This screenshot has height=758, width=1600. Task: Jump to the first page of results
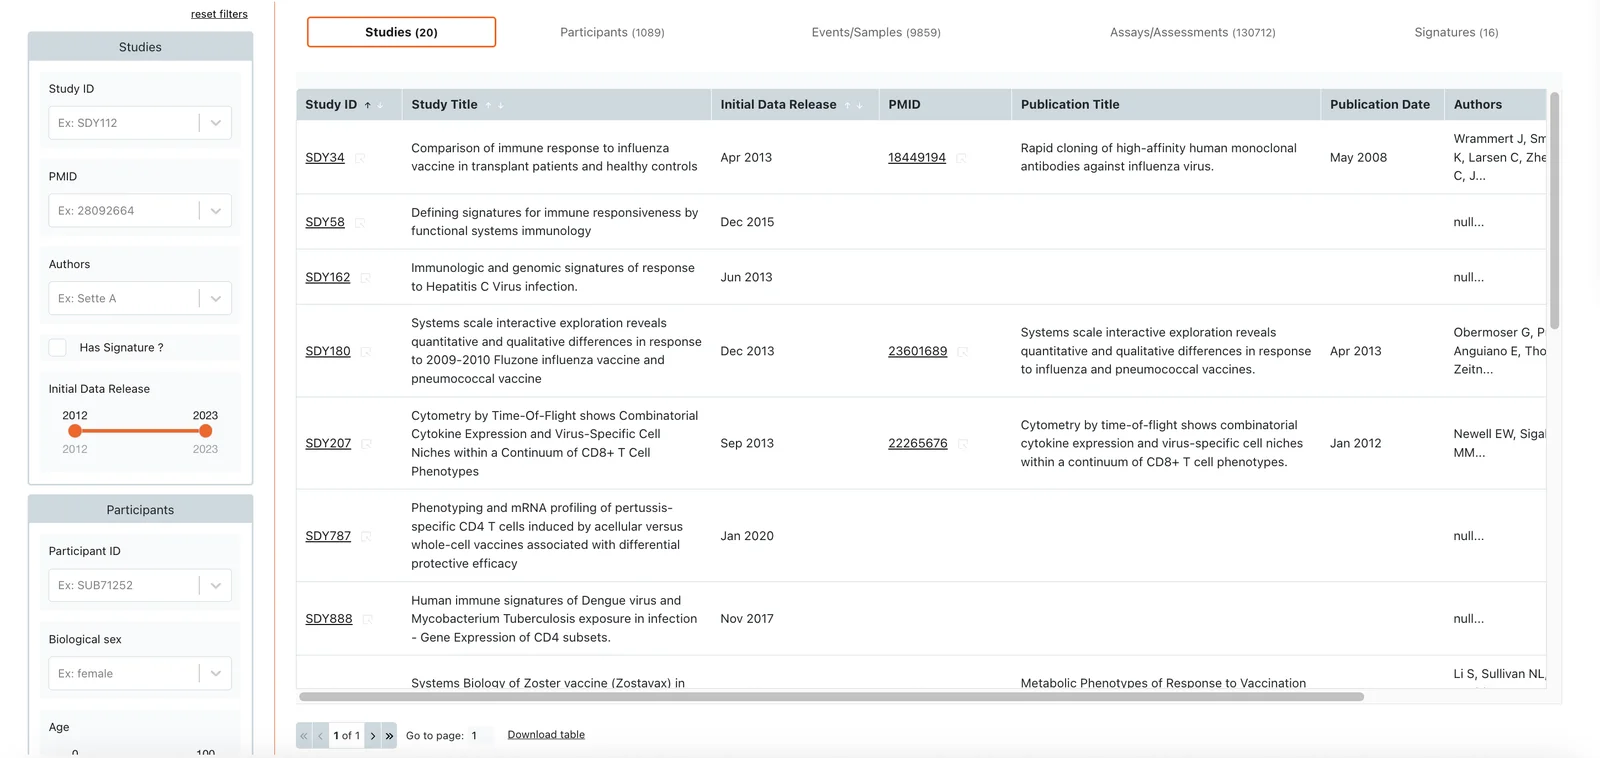pos(304,736)
